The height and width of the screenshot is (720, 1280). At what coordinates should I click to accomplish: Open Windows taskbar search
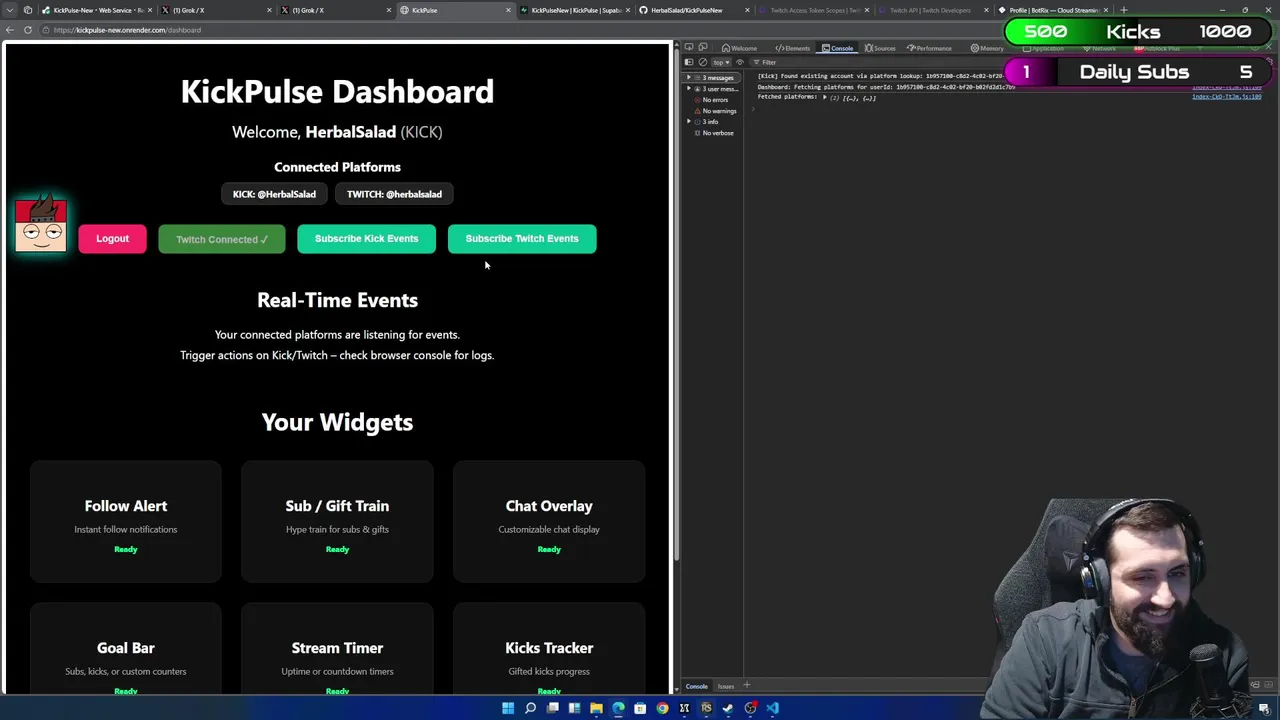point(530,708)
